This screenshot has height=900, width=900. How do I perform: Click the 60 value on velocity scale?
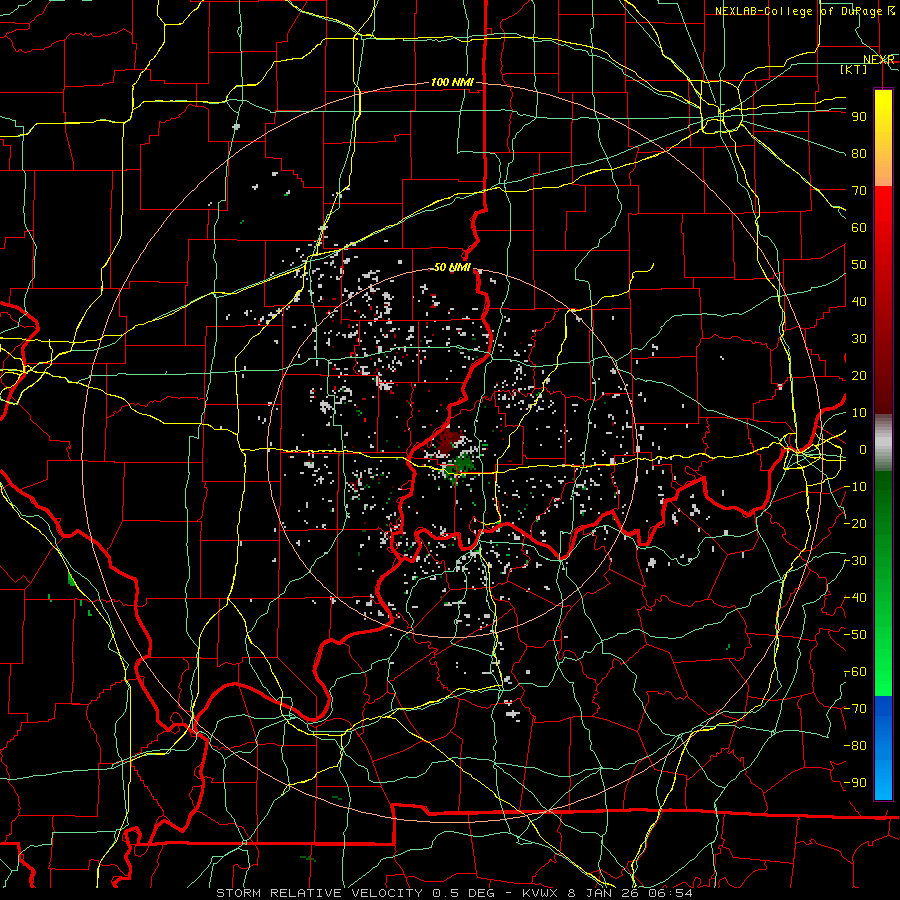[859, 228]
